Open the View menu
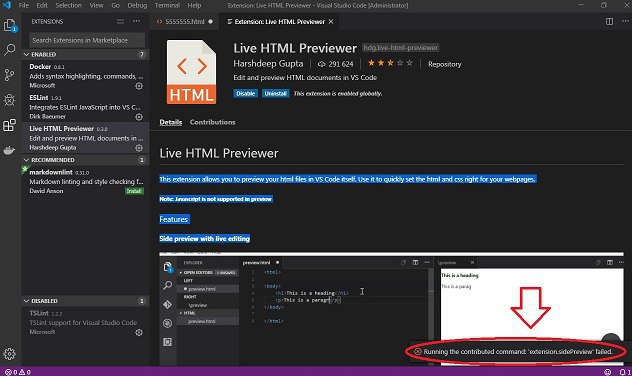632x376 pixels. [x=96, y=5]
